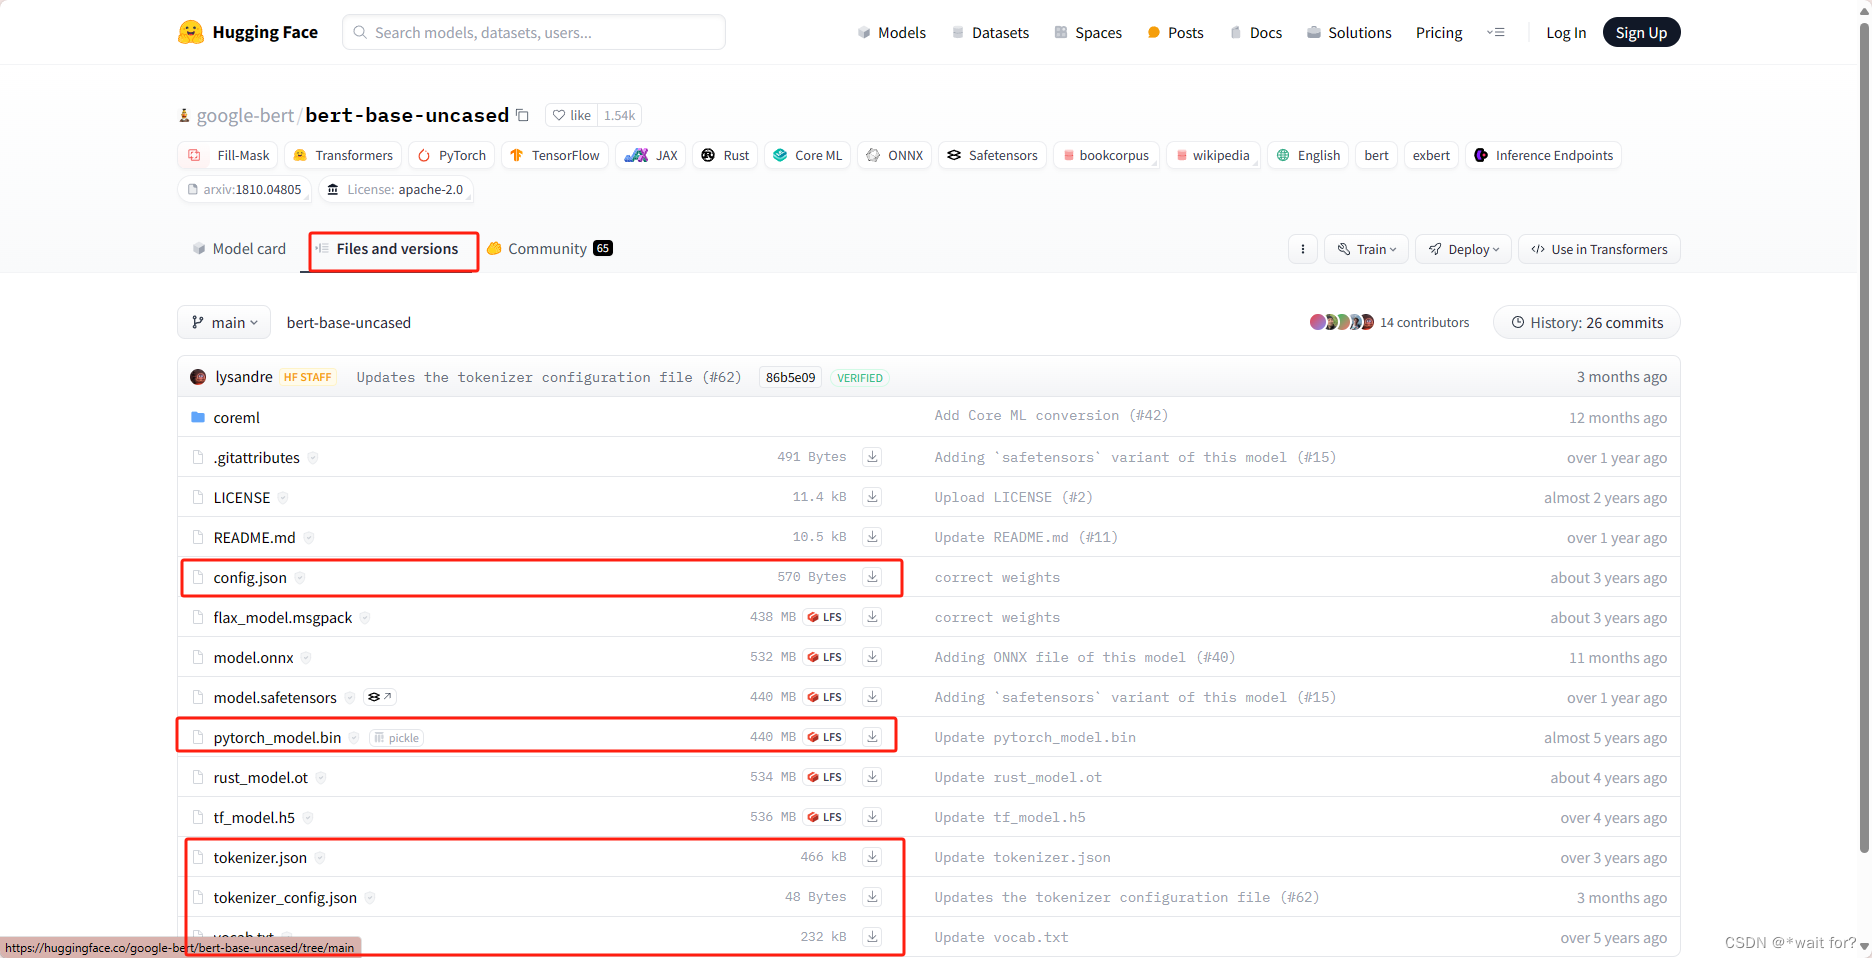View History: 26 commits

click(1585, 322)
